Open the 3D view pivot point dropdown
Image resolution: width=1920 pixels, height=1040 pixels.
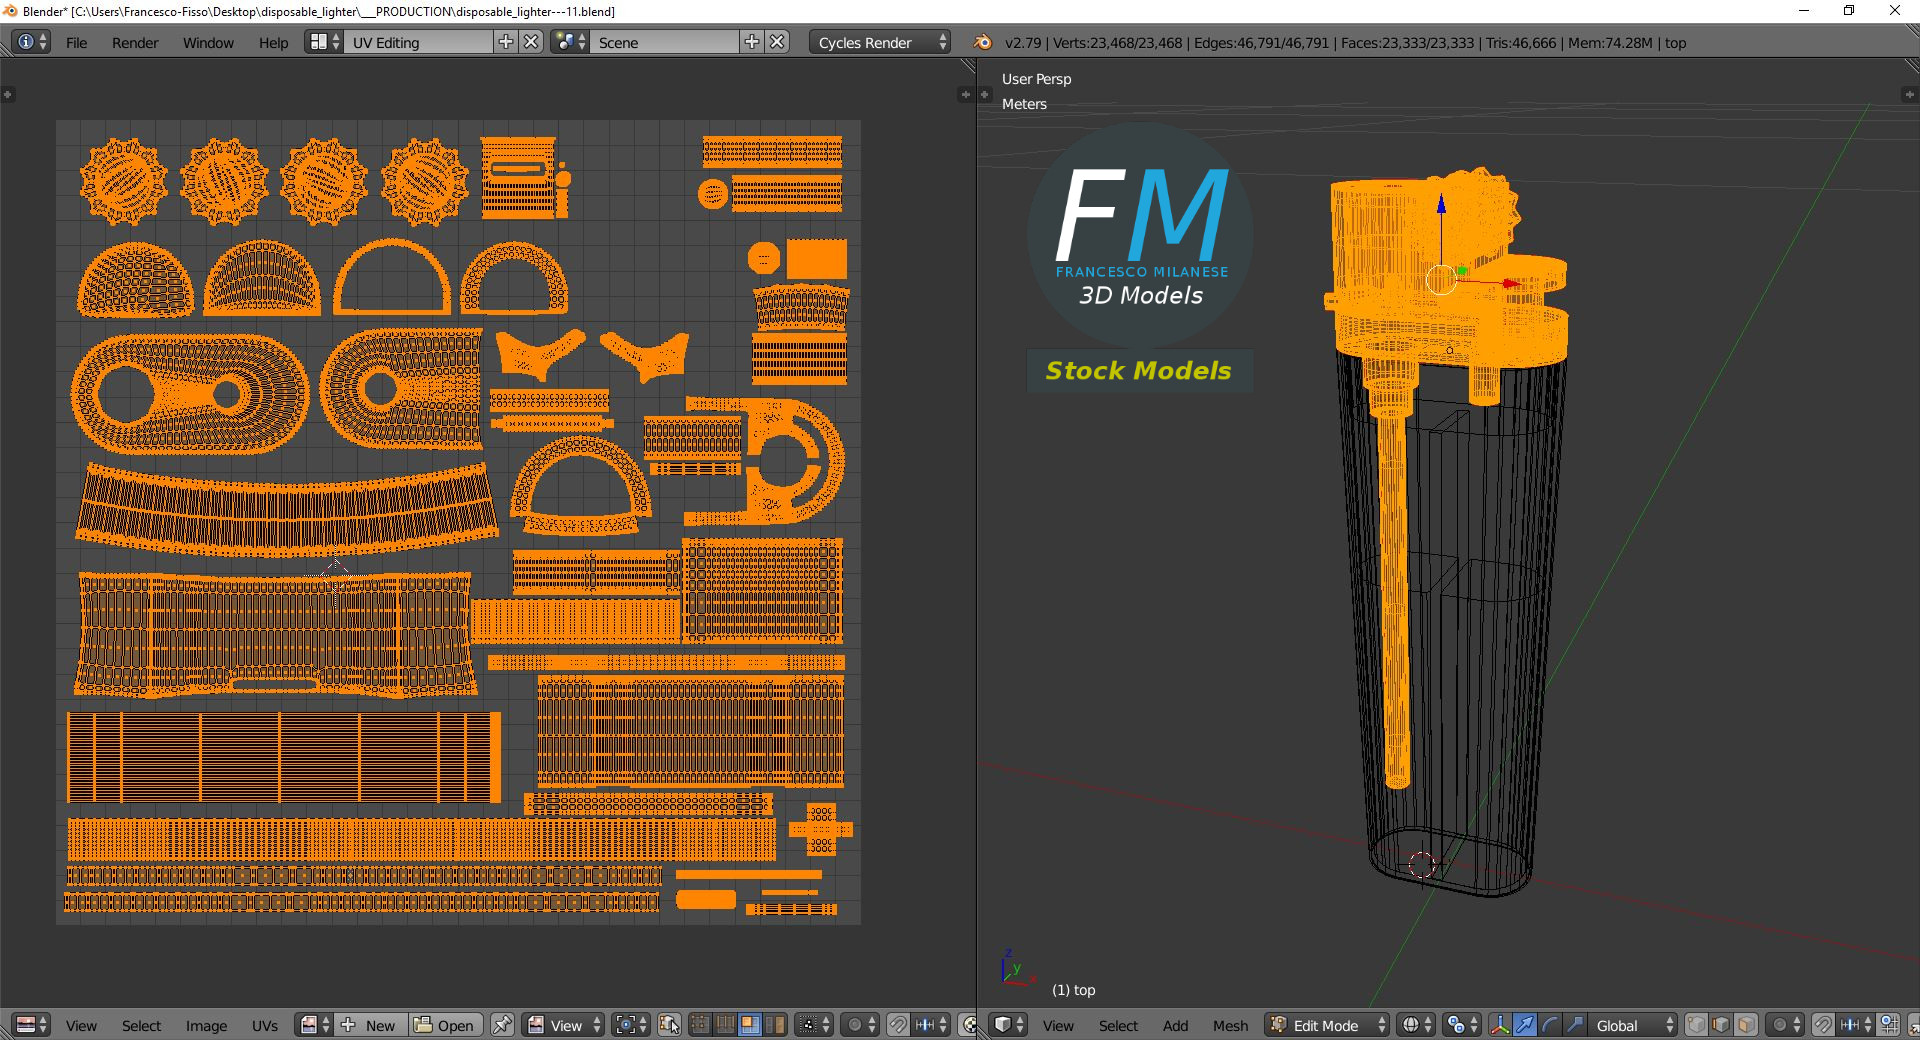click(x=1462, y=1025)
